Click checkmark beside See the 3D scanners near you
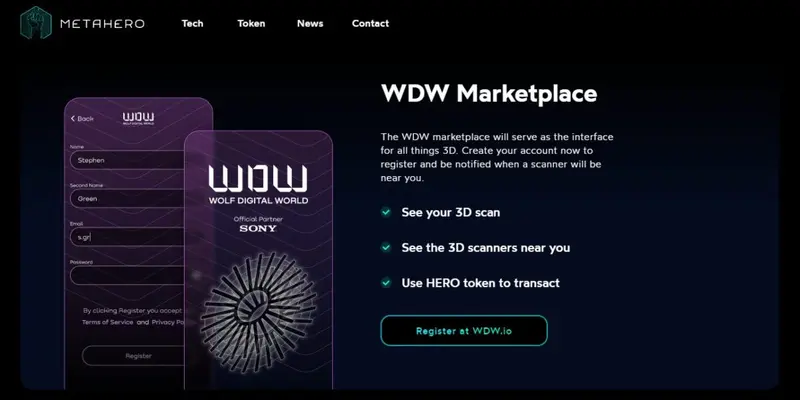Screen dimensions: 800x400 (386, 247)
